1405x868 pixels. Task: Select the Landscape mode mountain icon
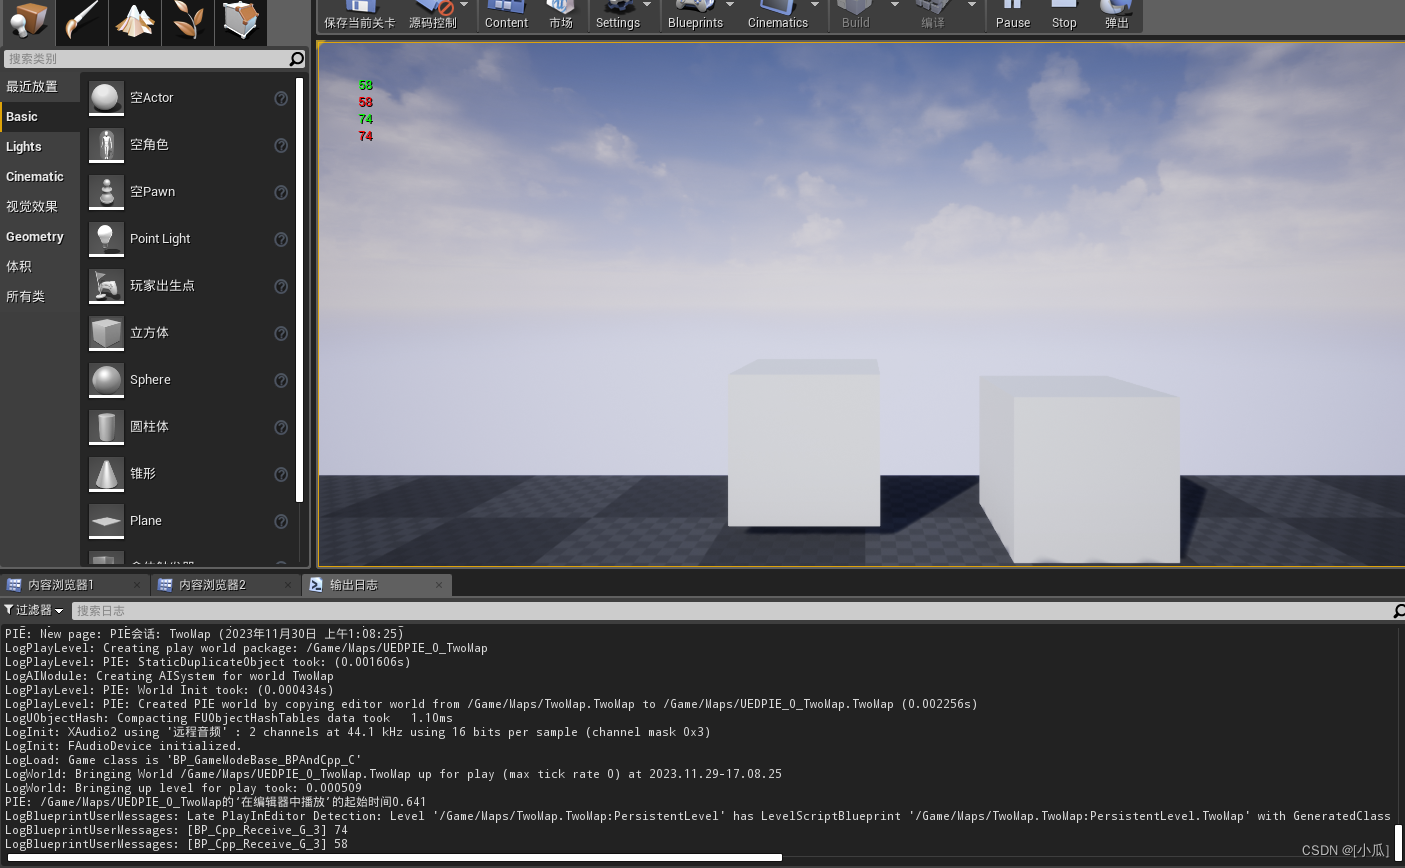pos(135,22)
